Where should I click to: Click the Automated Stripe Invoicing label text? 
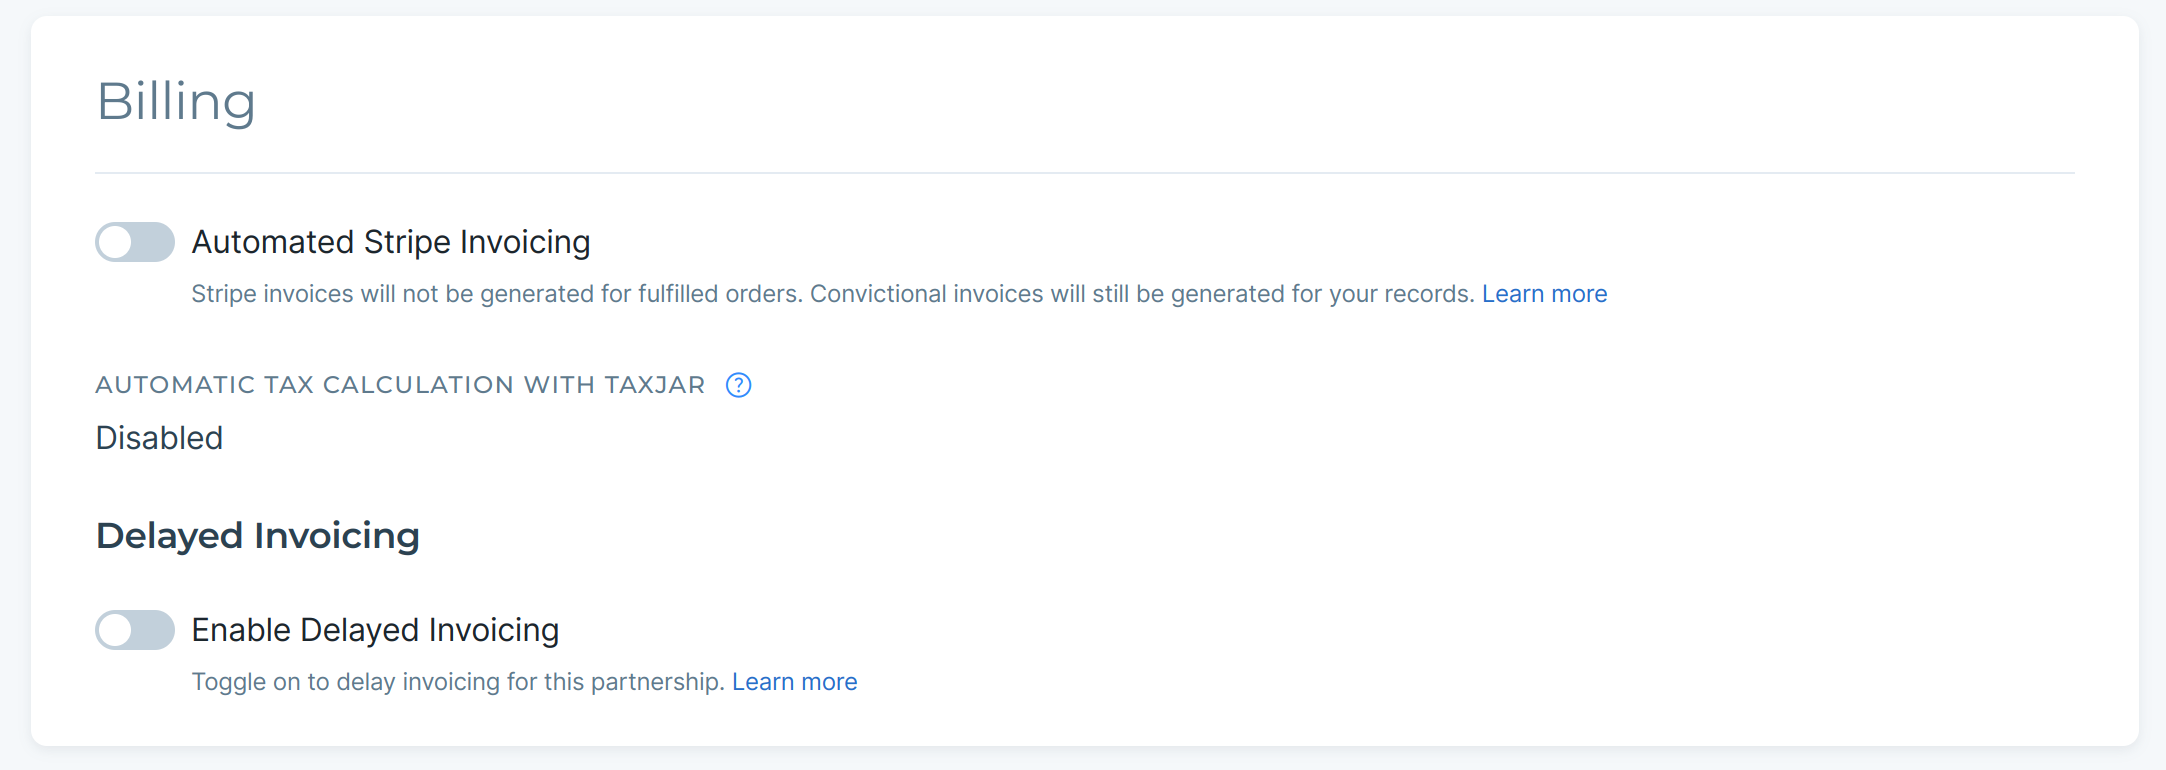391,242
